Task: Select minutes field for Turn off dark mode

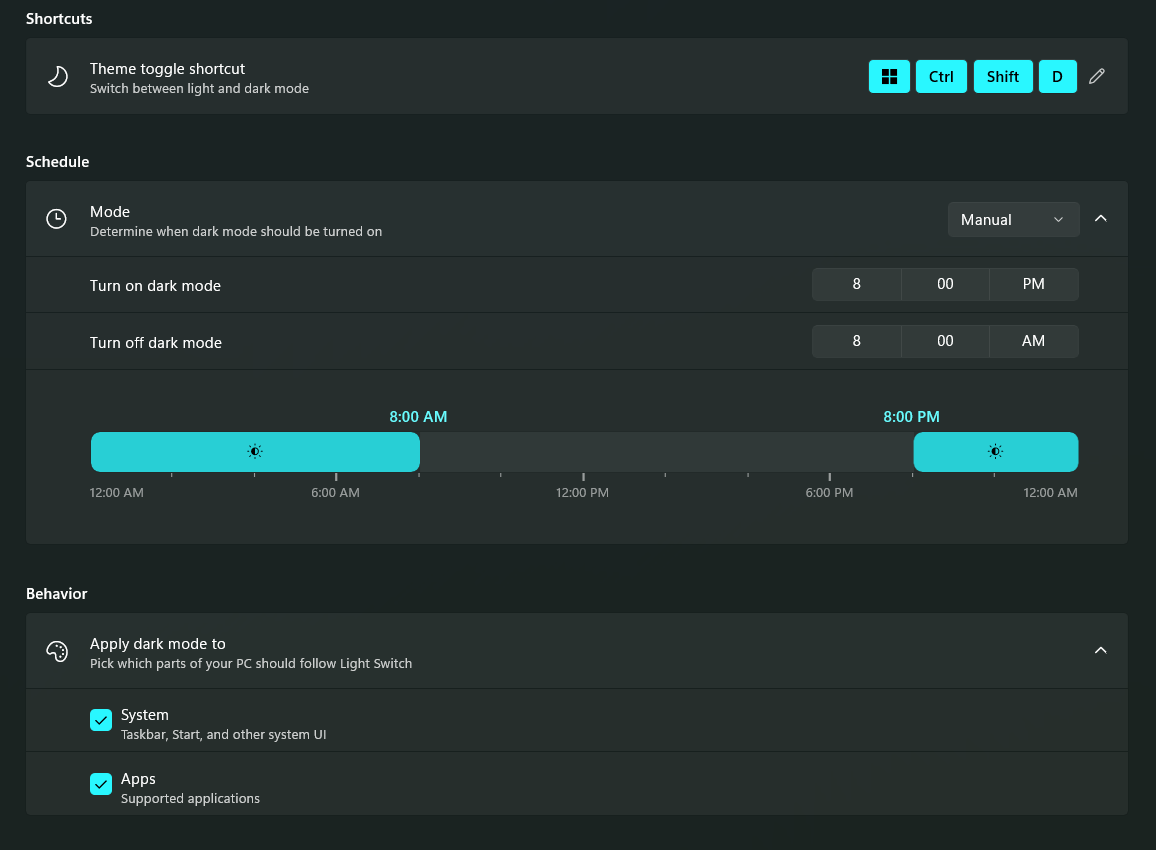Action: click(x=945, y=342)
